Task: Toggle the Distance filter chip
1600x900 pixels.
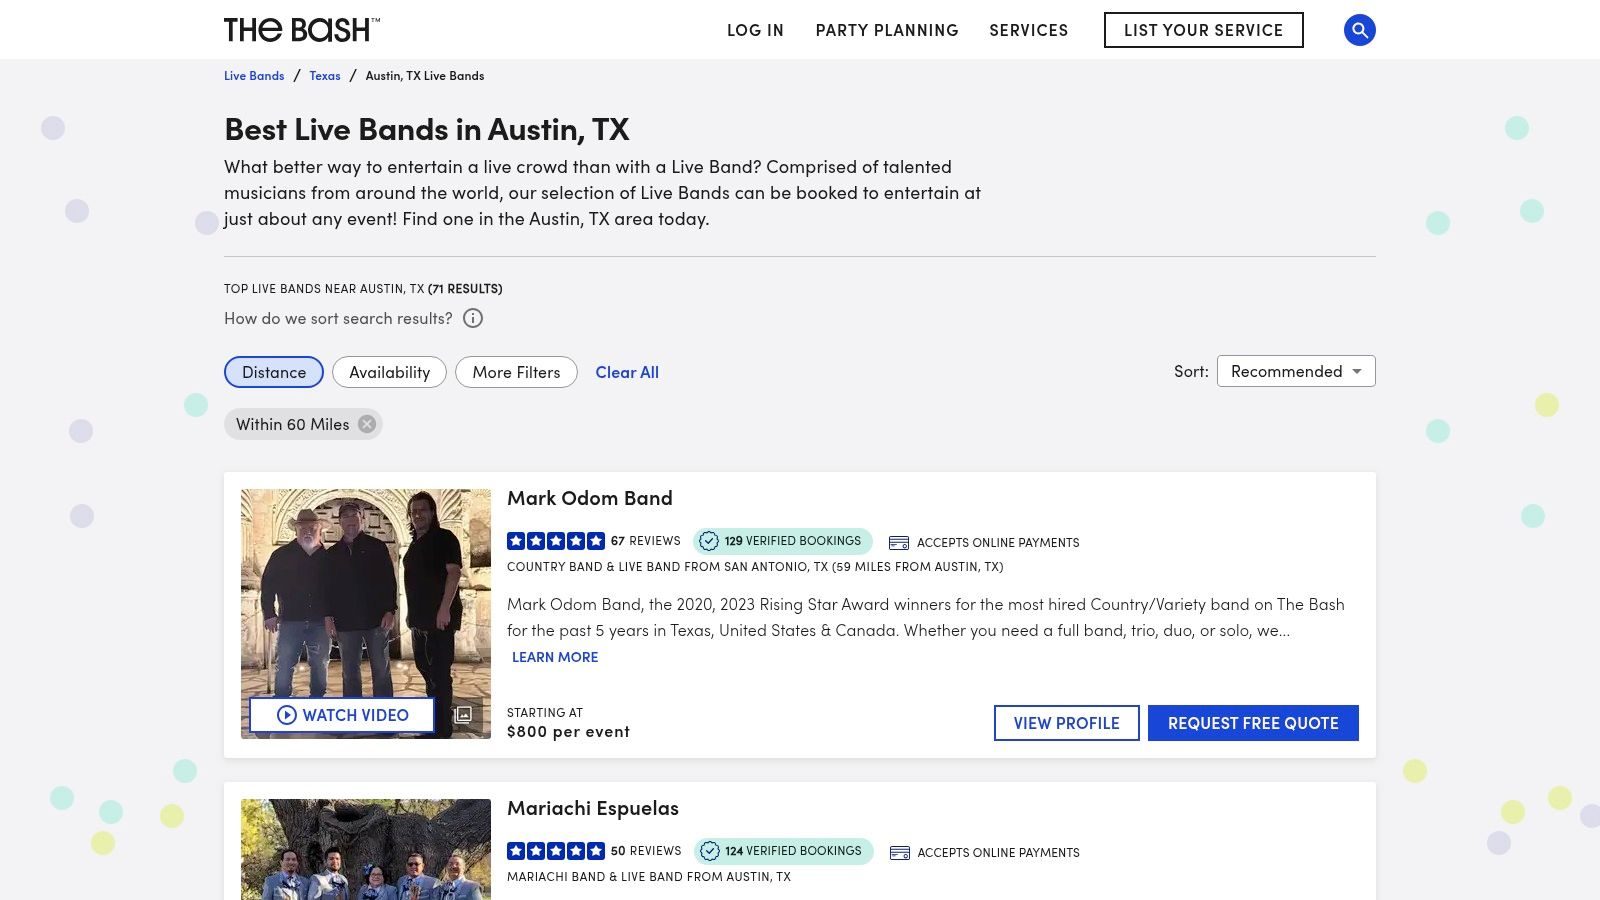Action: pos(273,371)
